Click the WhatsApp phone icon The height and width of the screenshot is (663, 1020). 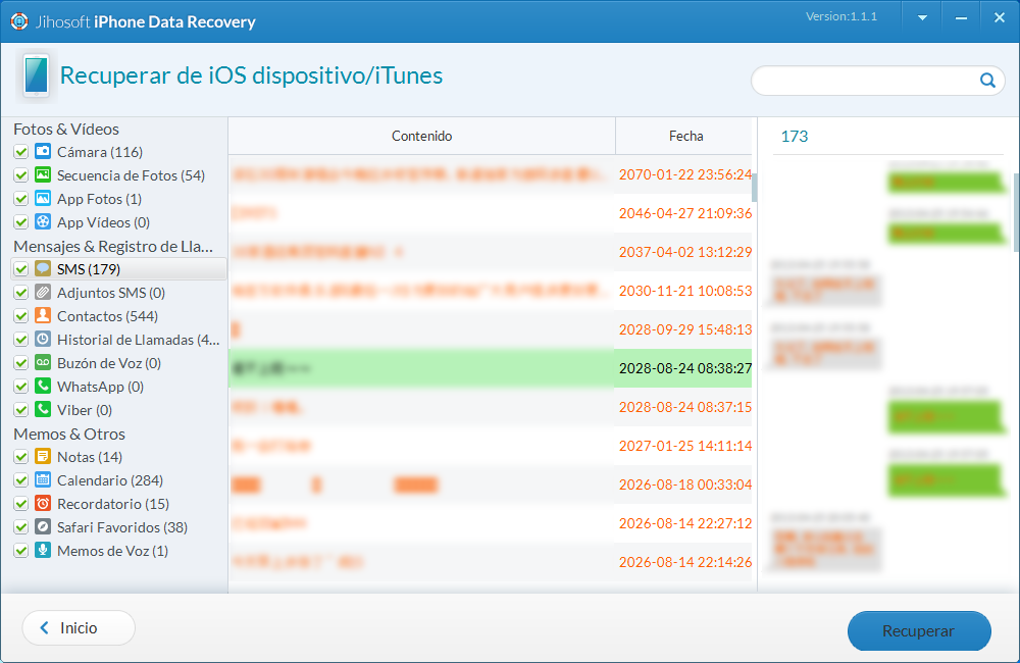(x=43, y=386)
